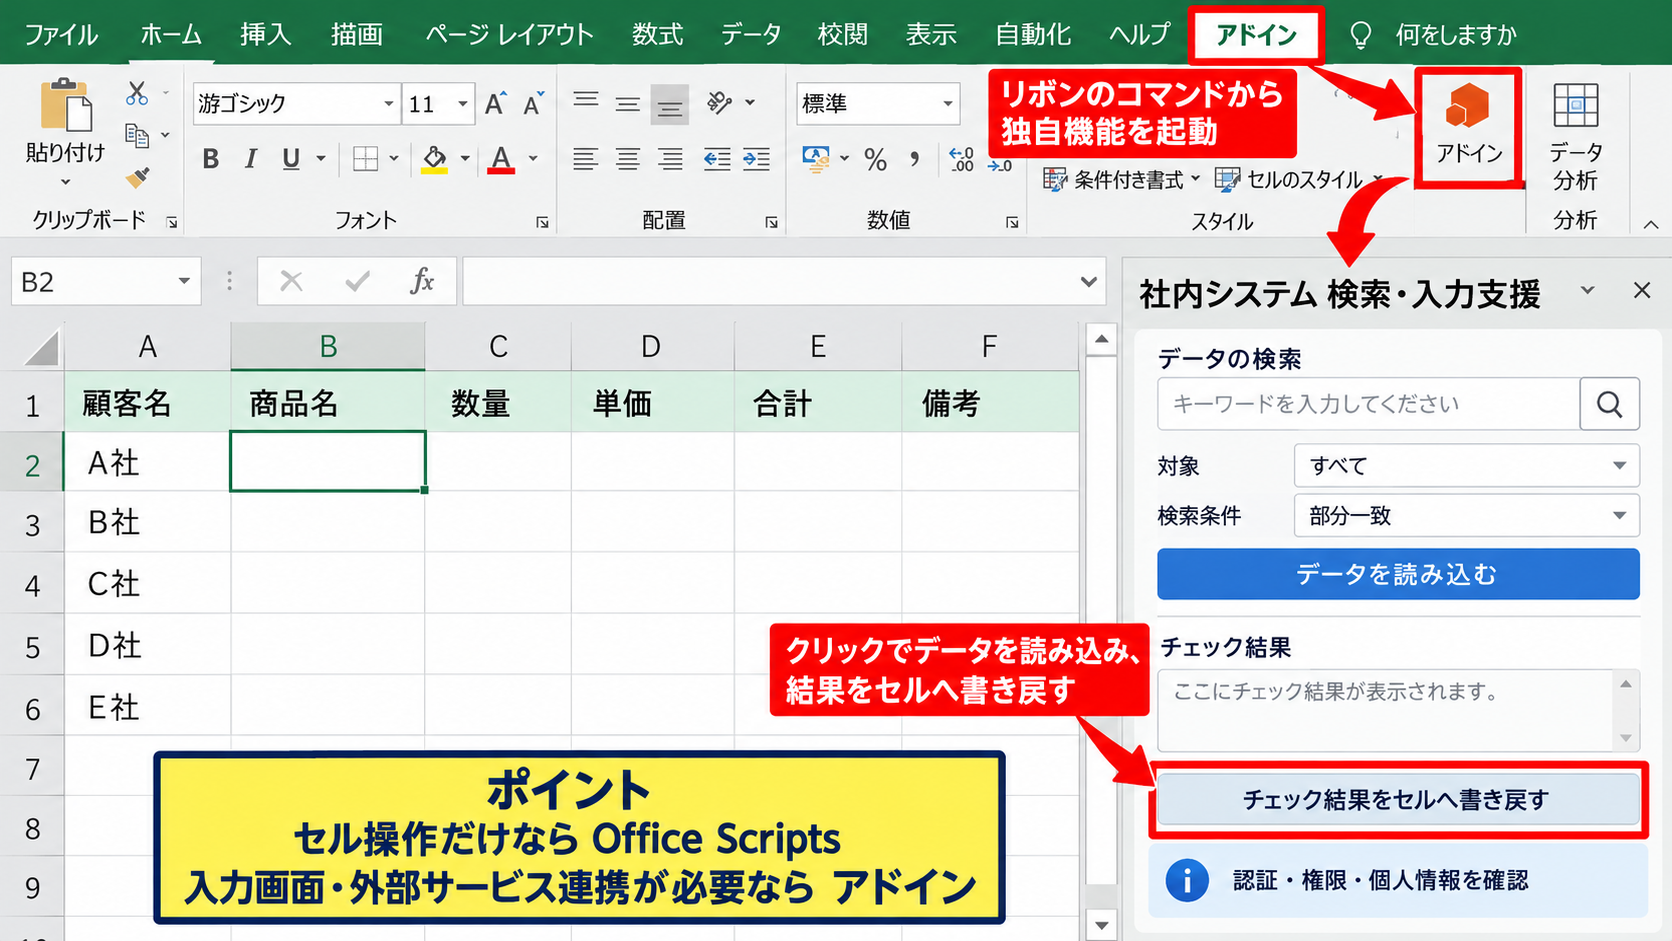Viewport: 1672px width, 941px height.
Task: Click the 認証・権限・個人情報を確認 info bar
Action: point(1398,881)
